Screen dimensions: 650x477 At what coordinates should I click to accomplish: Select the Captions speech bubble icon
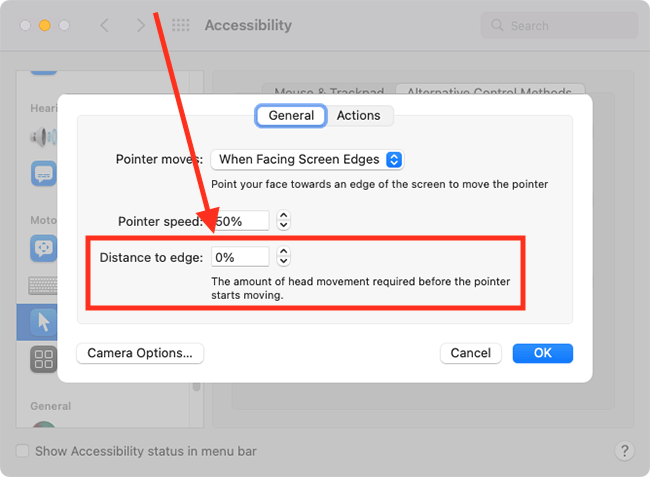[x=44, y=174]
